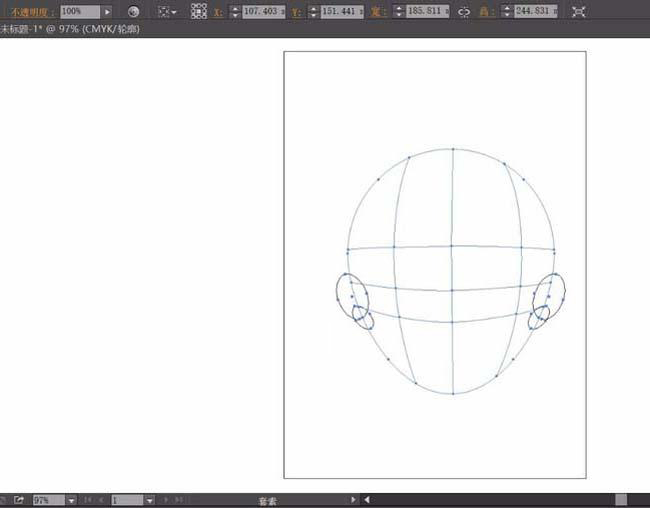Screen dimensions: 650x508
Task: Click the X coordinate label
Action: (218, 11)
